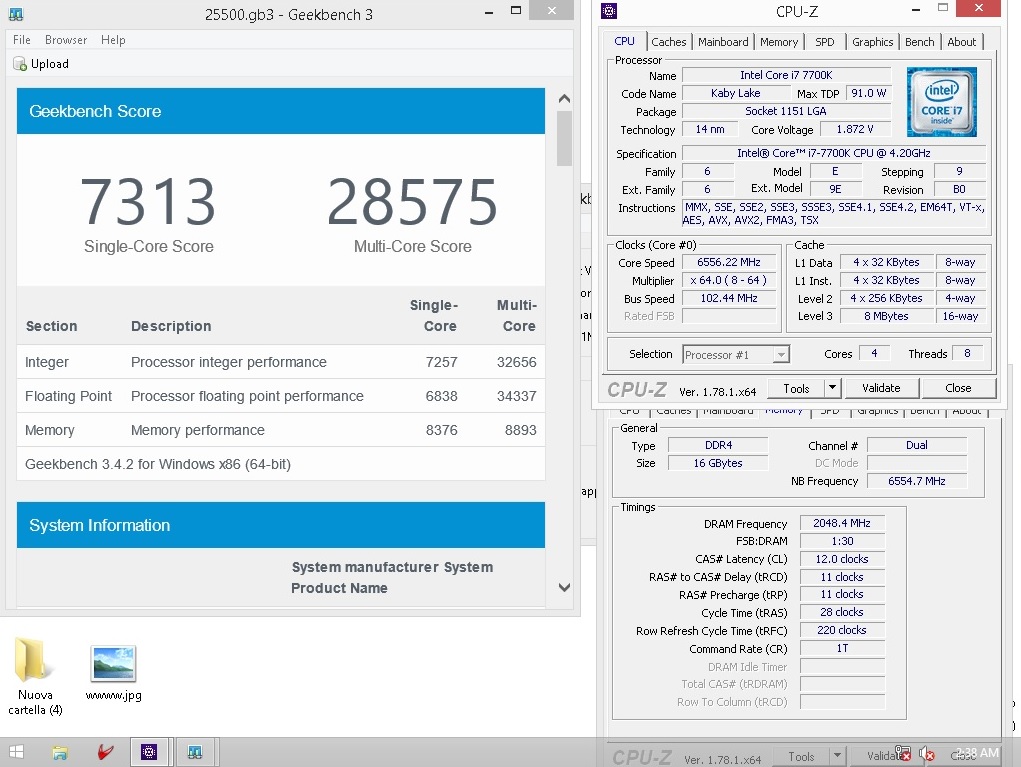Viewport: 1021px width, 767px height.
Task: Click the CPU-Z window title icon
Action: point(609,10)
